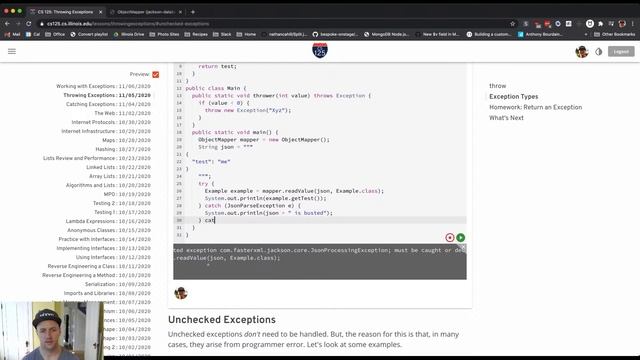This screenshot has width=640, height=360.
Task: Open Chrome's three-dot menu
Action: (633, 24)
